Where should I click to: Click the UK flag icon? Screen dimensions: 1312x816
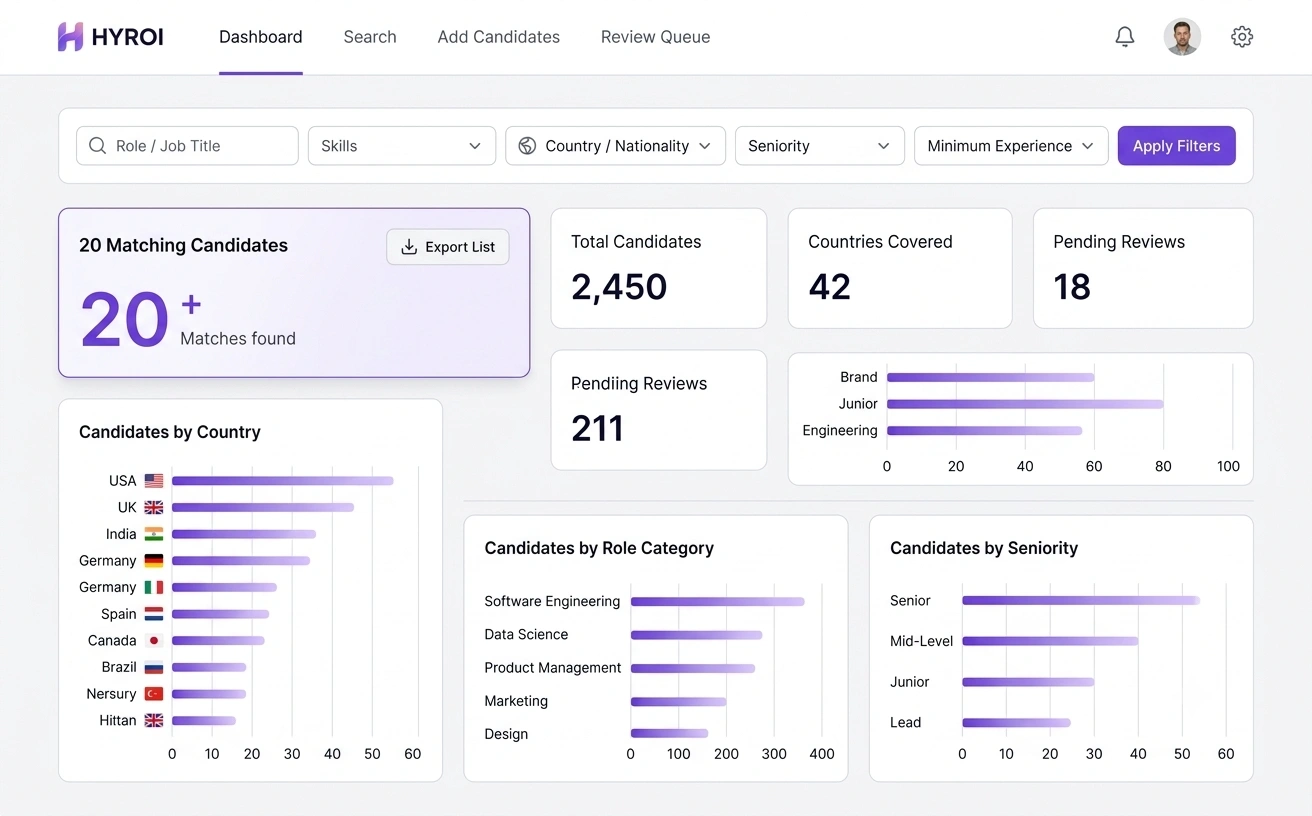pyautogui.click(x=154, y=507)
